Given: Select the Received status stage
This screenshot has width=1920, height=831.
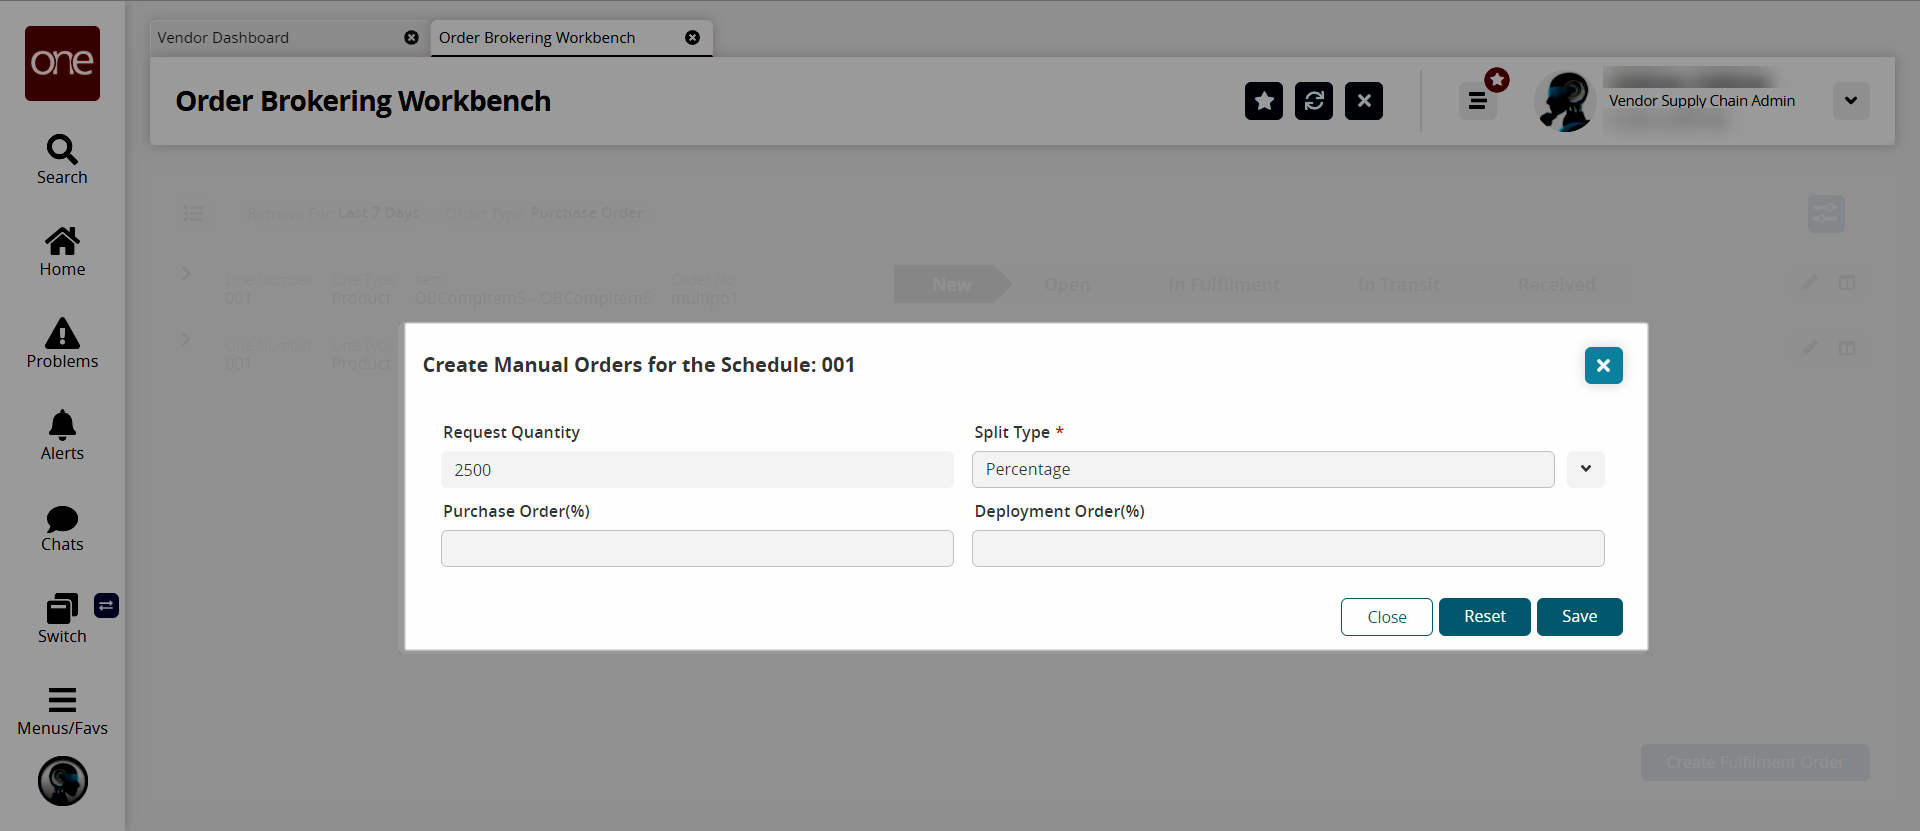Looking at the screenshot, I should [1556, 285].
